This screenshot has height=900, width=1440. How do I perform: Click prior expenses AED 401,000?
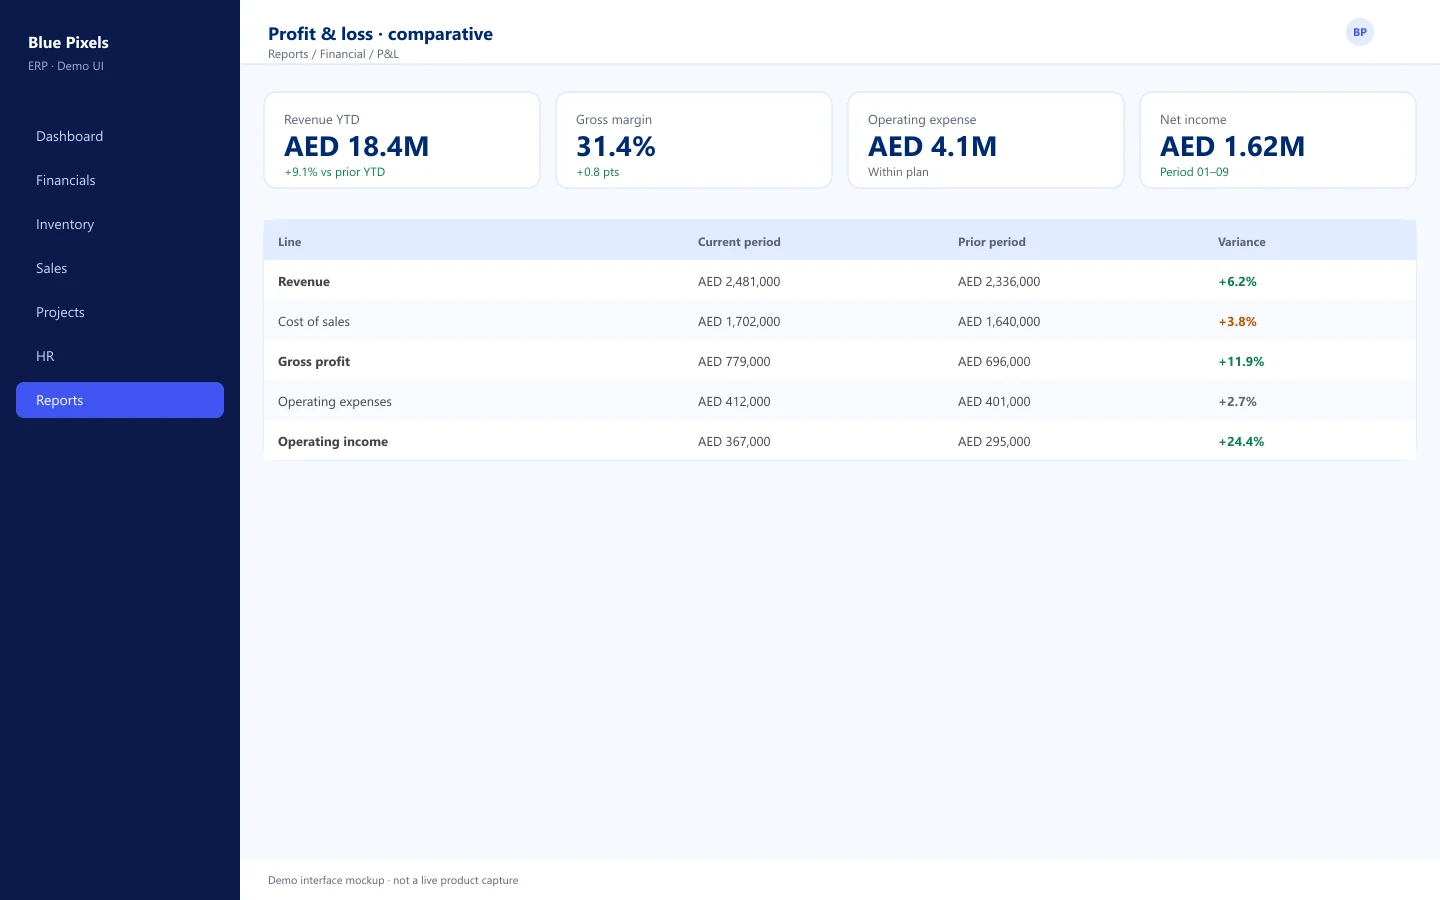coord(994,402)
